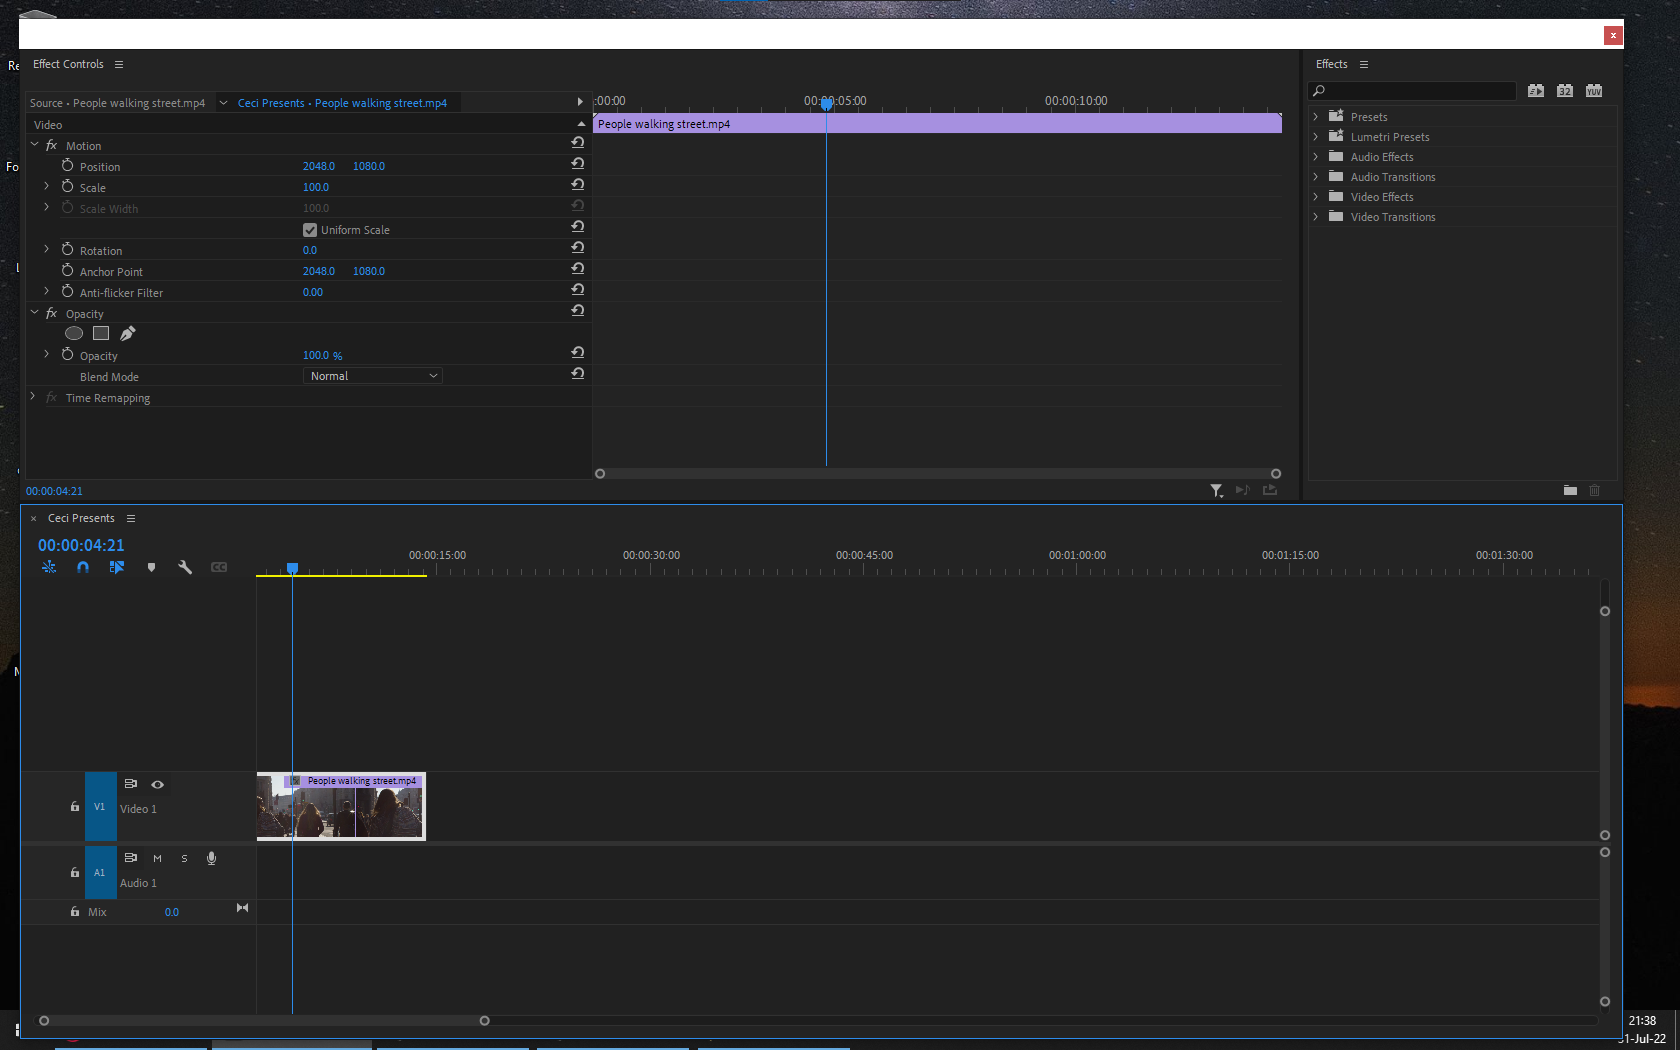Image resolution: width=1680 pixels, height=1050 pixels.
Task: Click the Add Marker button
Action: (x=151, y=566)
